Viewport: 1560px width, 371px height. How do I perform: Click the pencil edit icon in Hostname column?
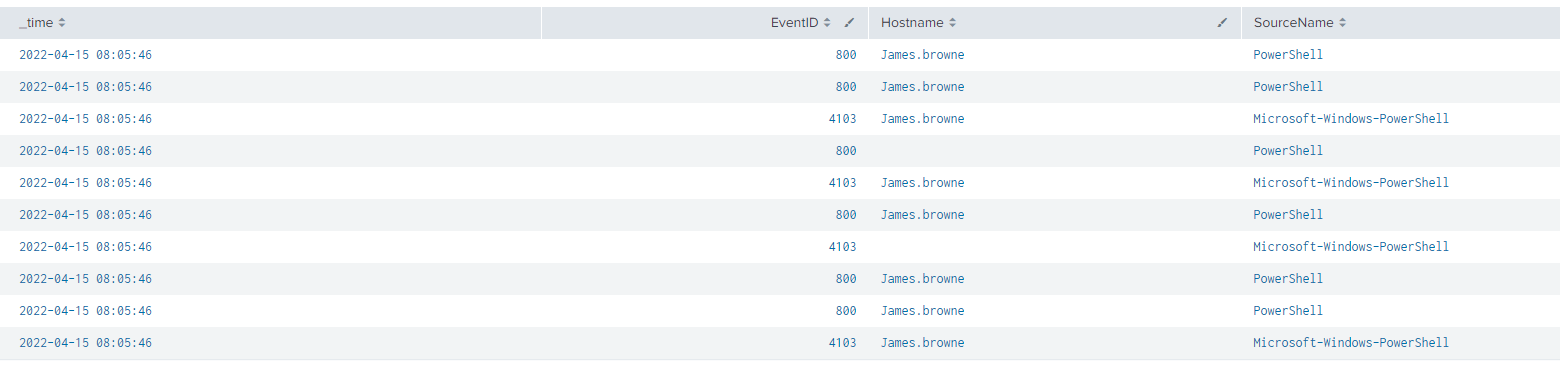(1222, 22)
